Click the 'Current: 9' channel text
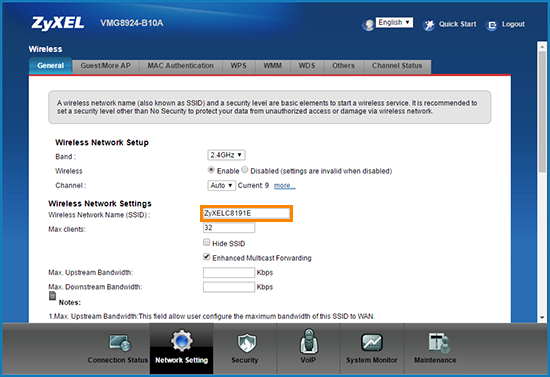 253,185
